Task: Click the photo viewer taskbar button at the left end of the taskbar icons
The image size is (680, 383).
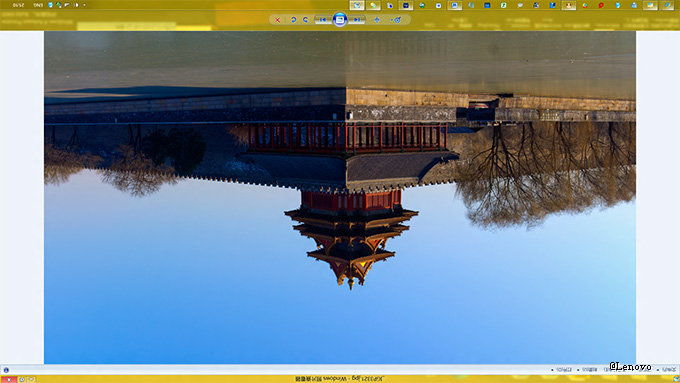Action: [357, 5]
